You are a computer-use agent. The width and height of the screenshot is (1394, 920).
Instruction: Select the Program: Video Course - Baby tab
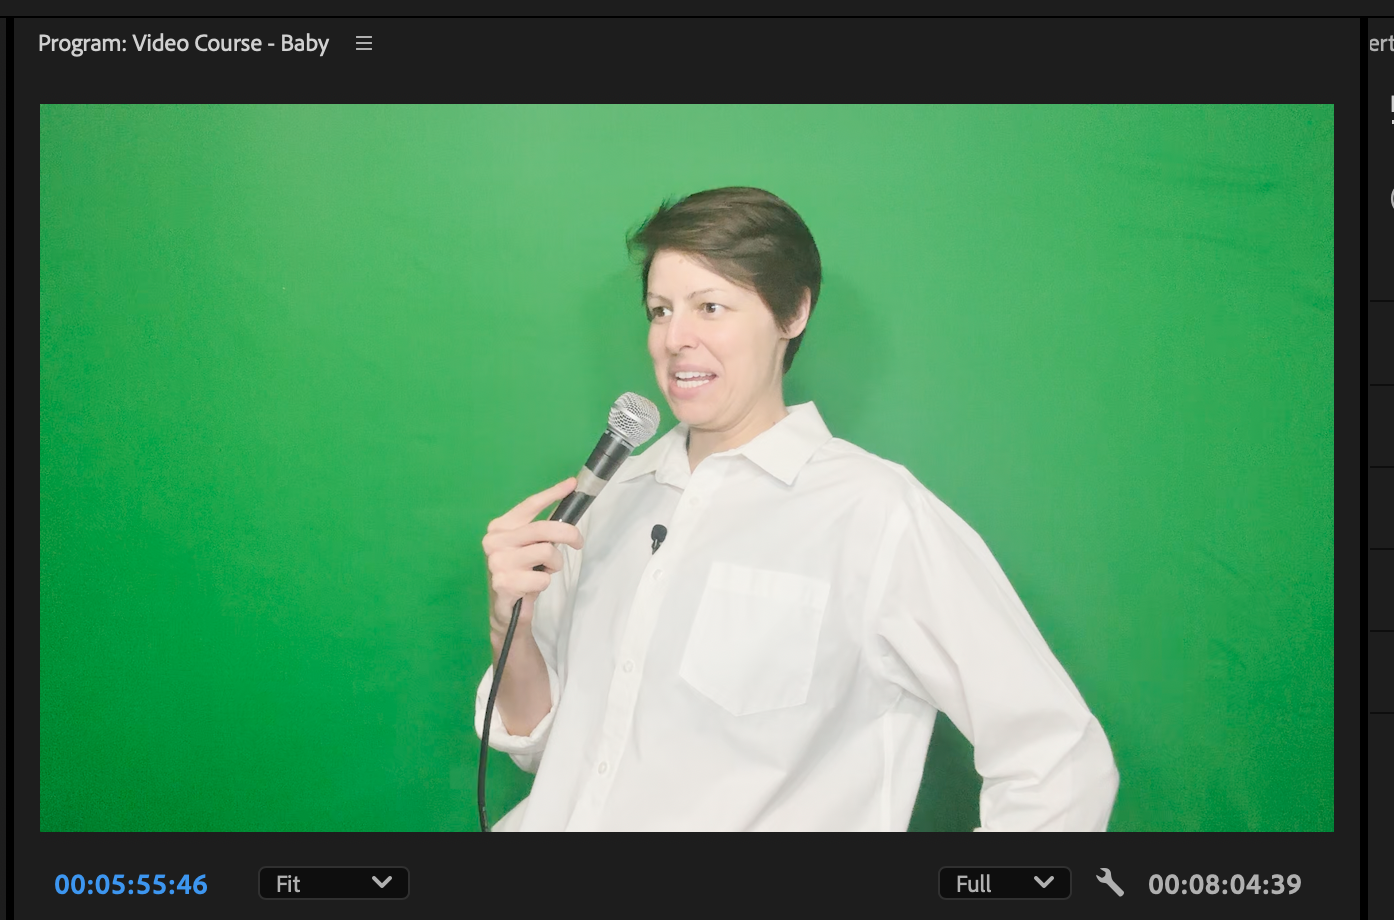click(183, 43)
